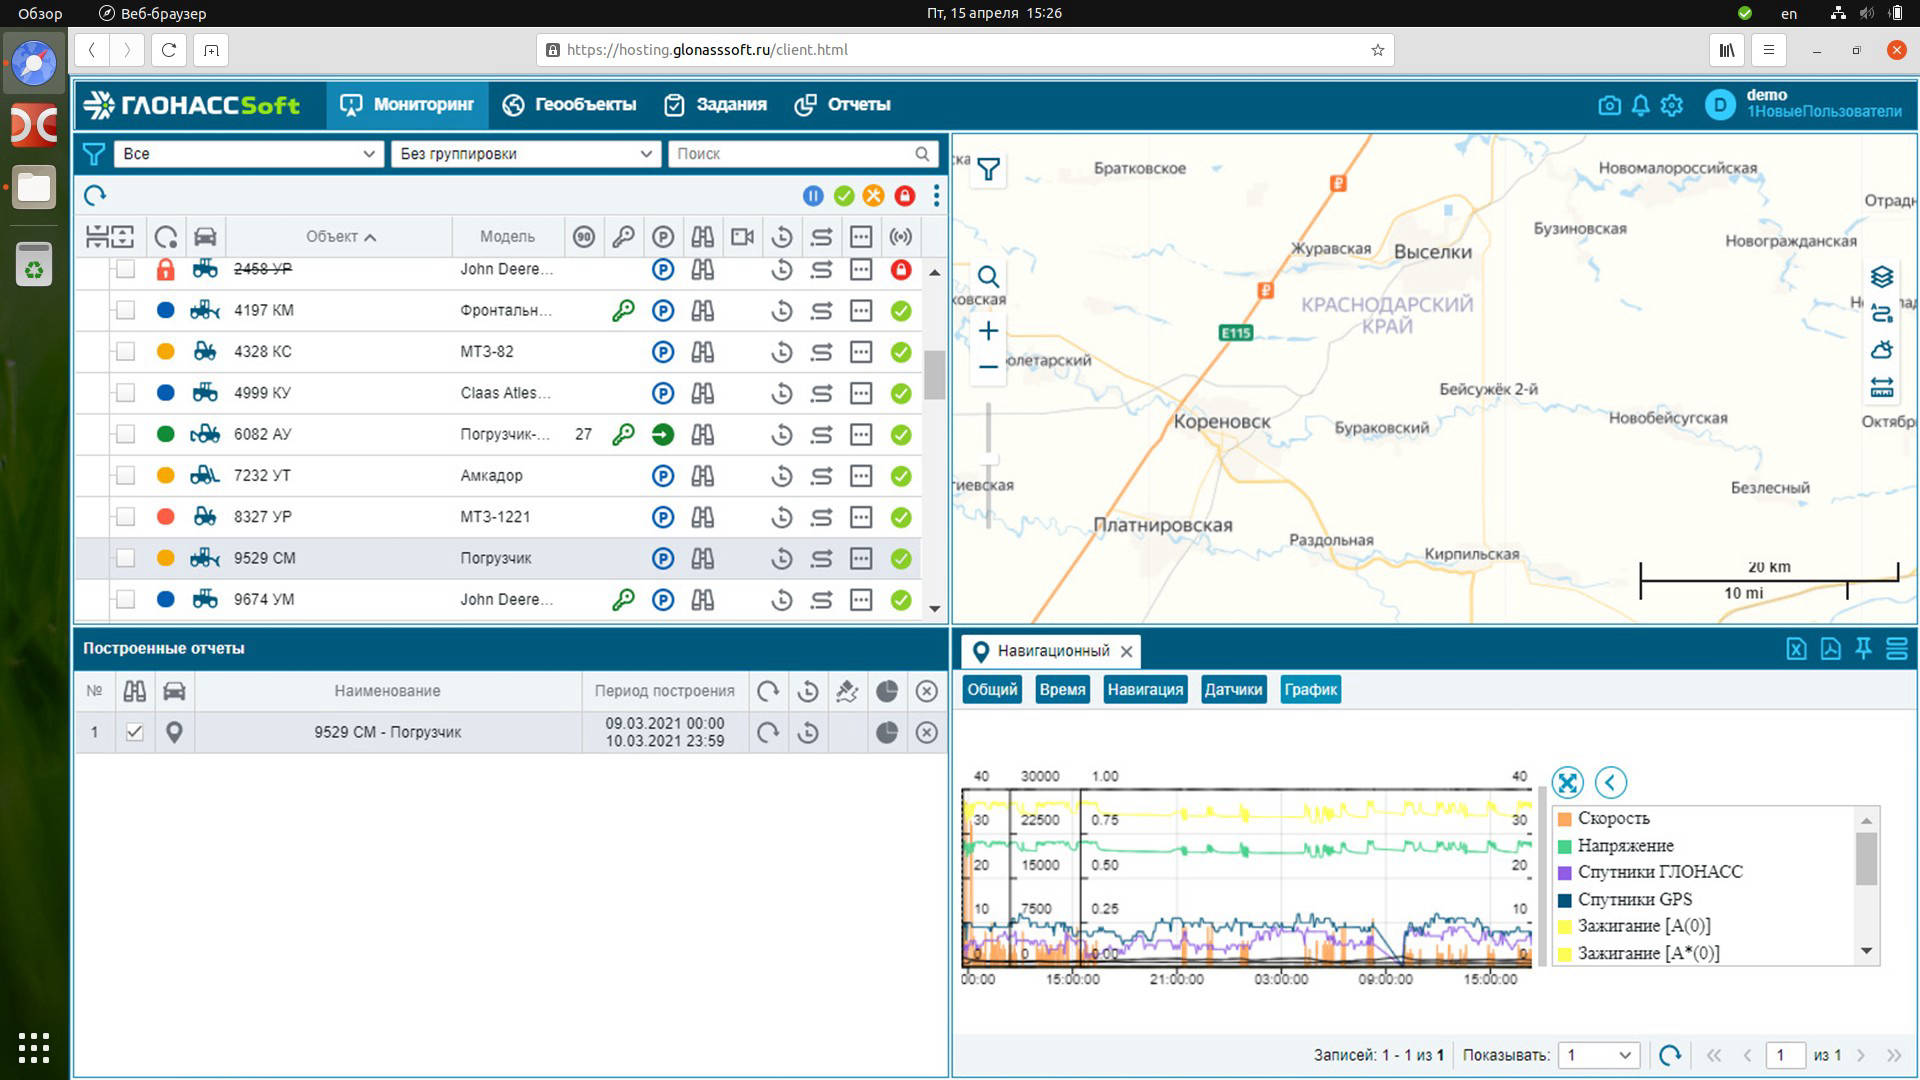The height and width of the screenshot is (1080, 1920).
Task: Click the Навигация report button
Action: 1145,689
